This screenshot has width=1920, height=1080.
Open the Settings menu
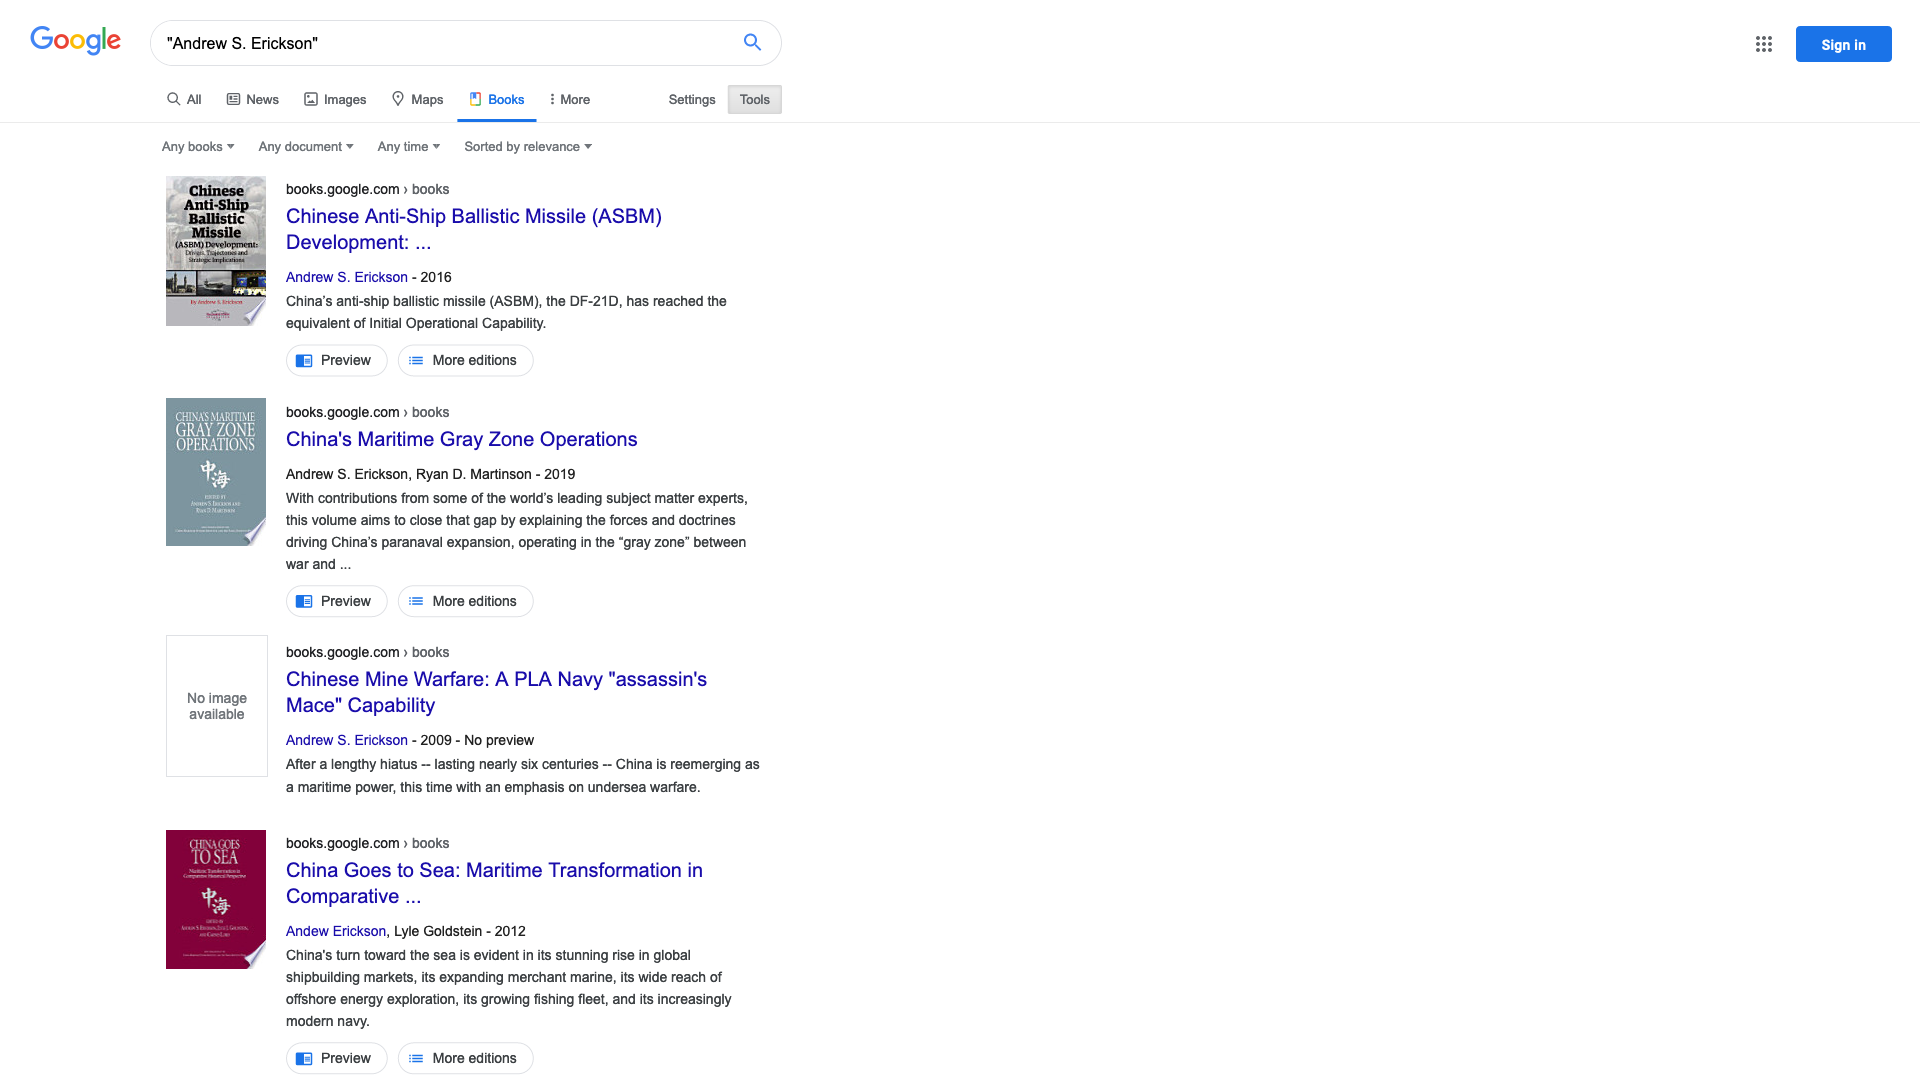click(692, 99)
